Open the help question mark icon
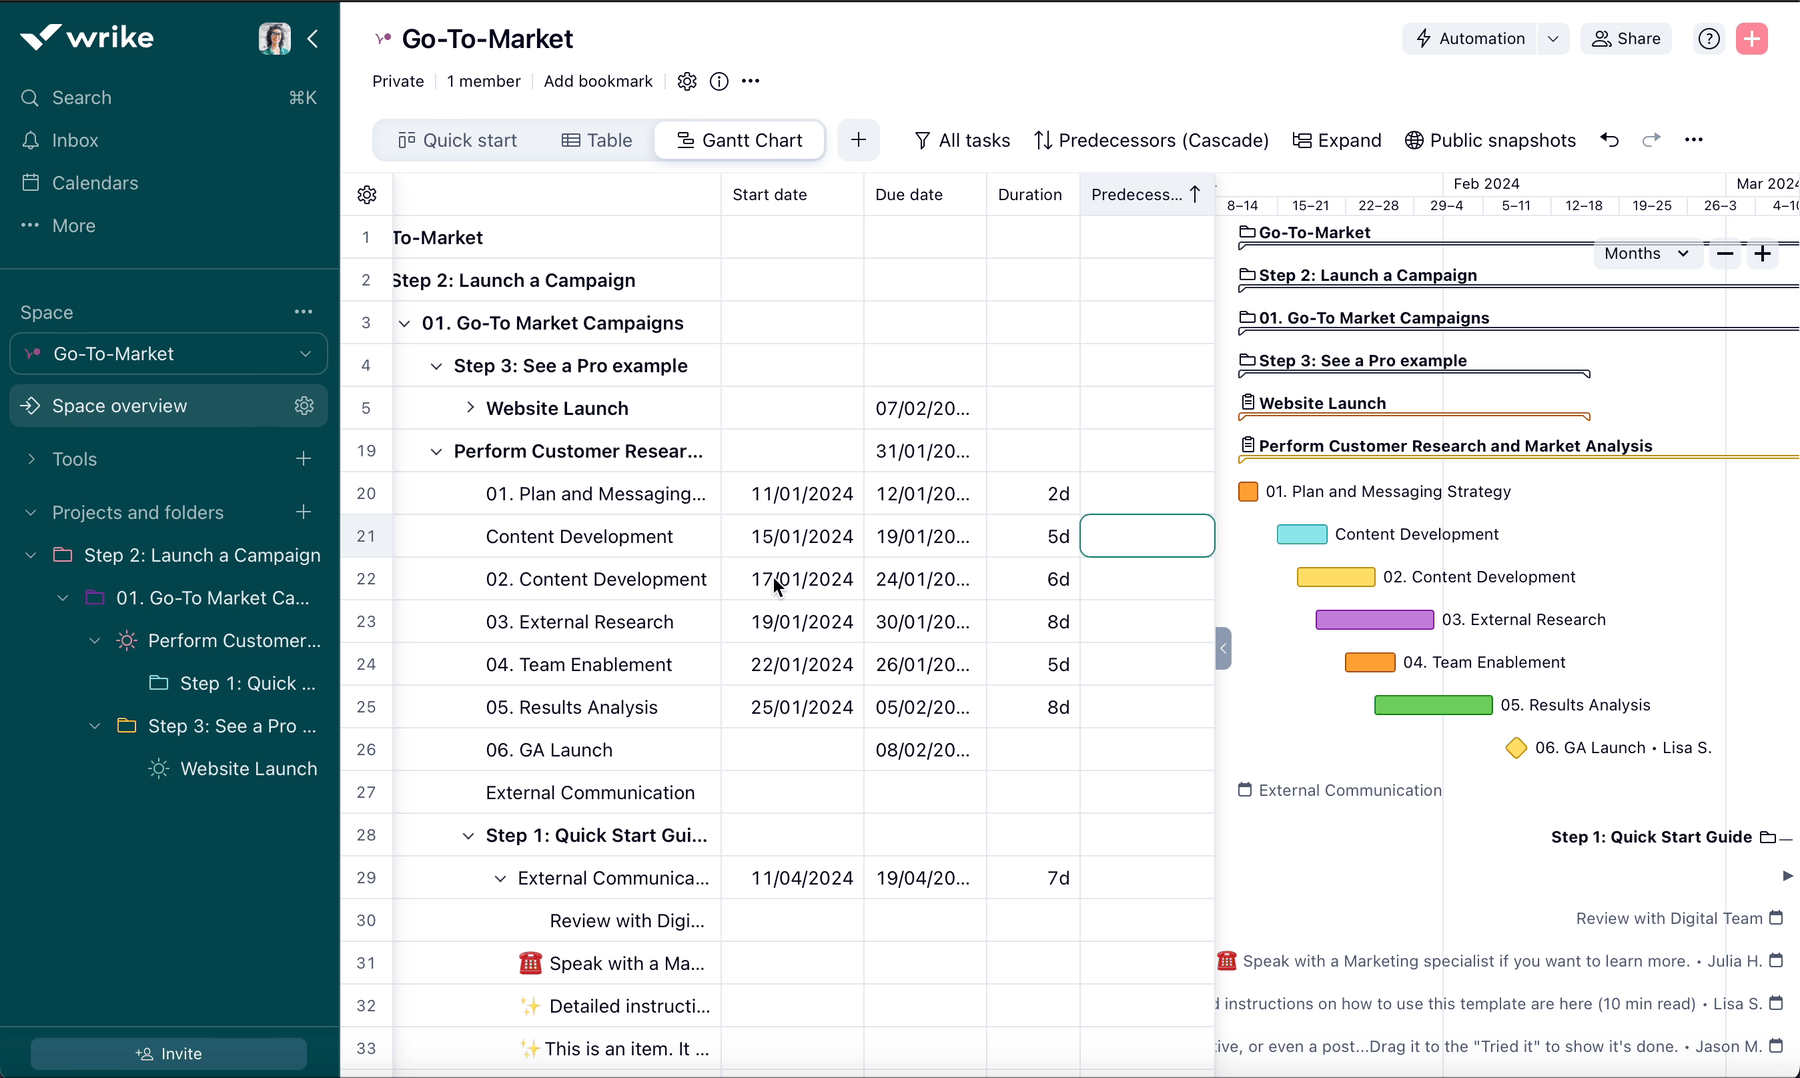This screenshot has width=1800, height=1078. (1709, 39)
